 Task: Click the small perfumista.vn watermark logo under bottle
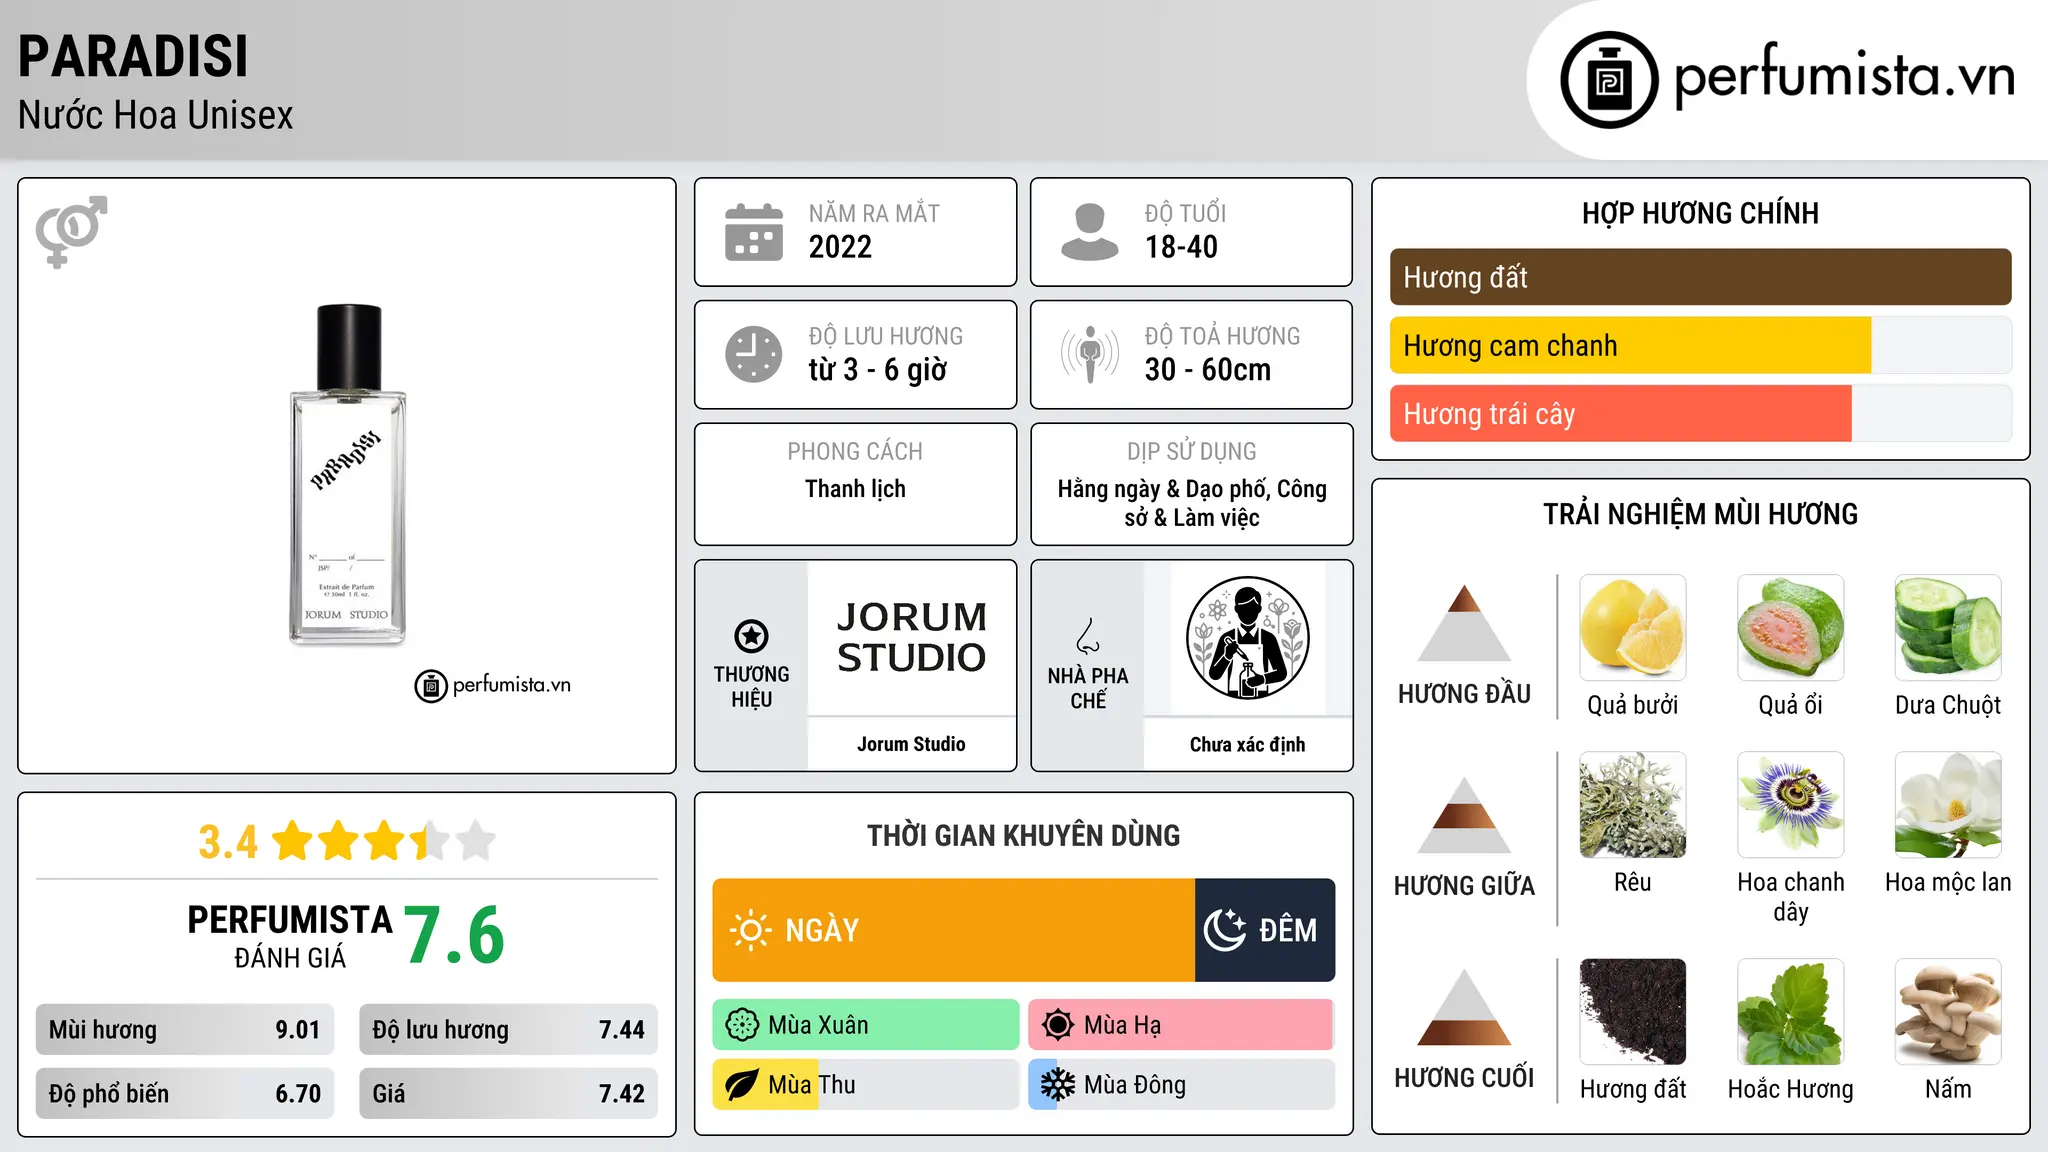493,686
